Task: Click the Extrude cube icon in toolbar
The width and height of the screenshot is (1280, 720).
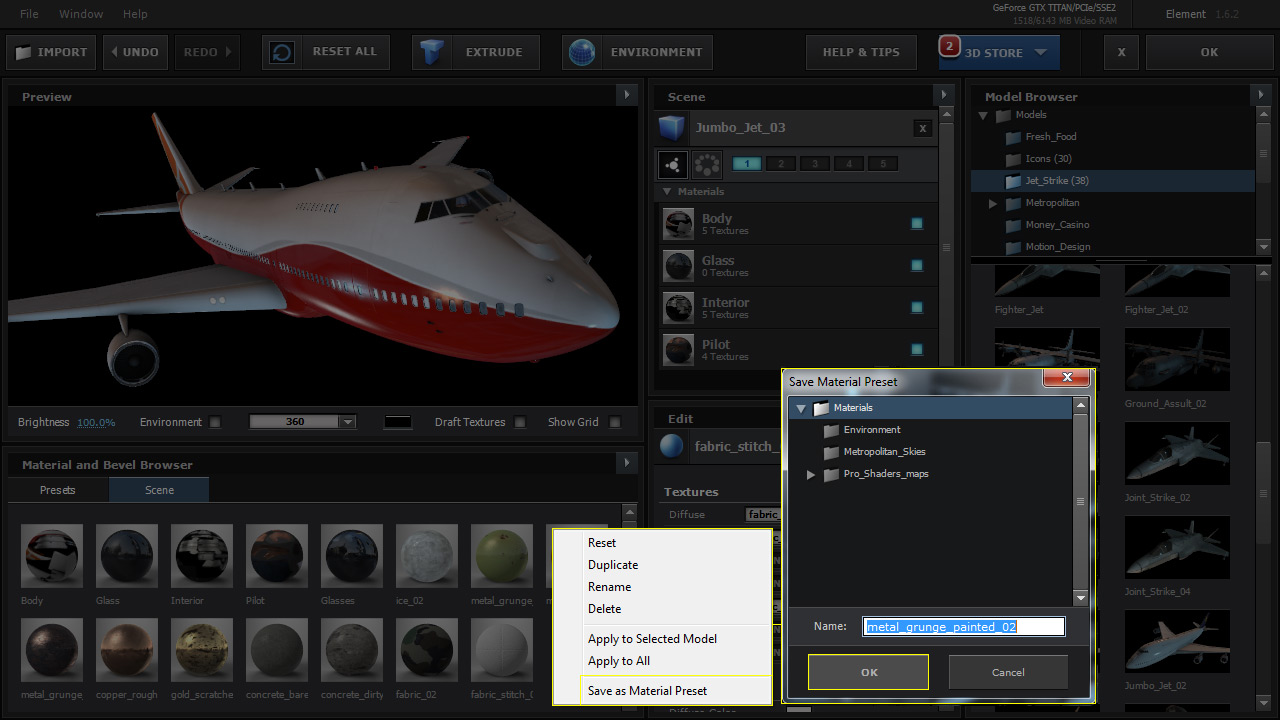Action: [x=432, y=52]
